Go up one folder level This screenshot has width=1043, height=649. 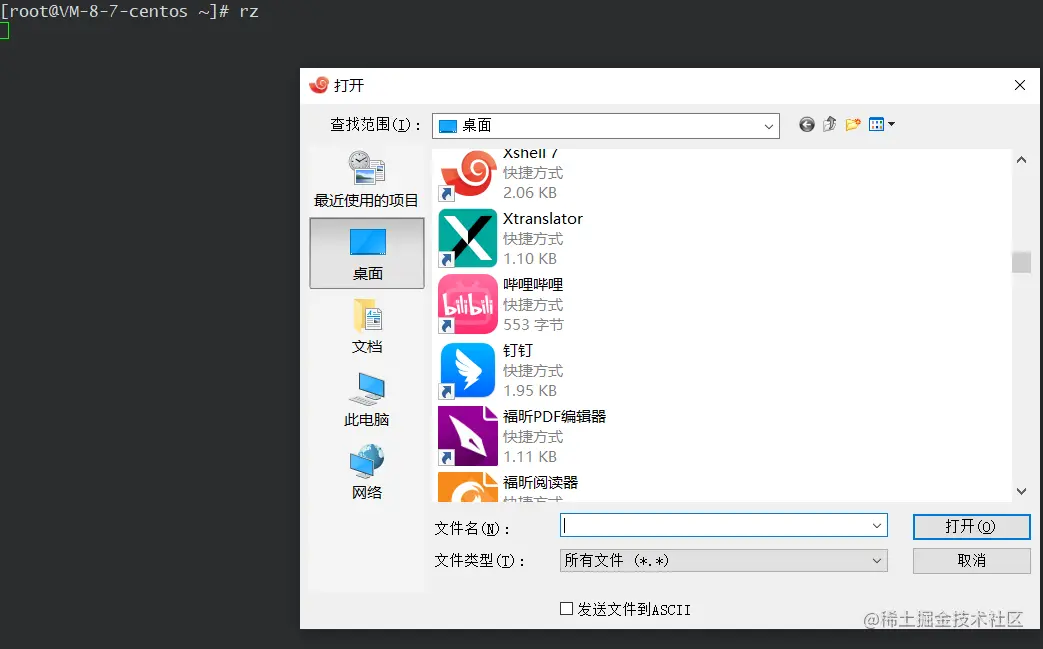829,124
